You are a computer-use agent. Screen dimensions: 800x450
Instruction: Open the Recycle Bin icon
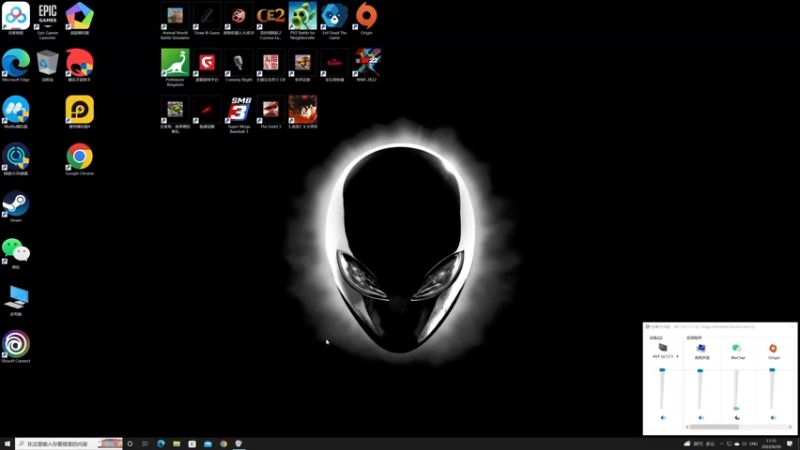47,65
